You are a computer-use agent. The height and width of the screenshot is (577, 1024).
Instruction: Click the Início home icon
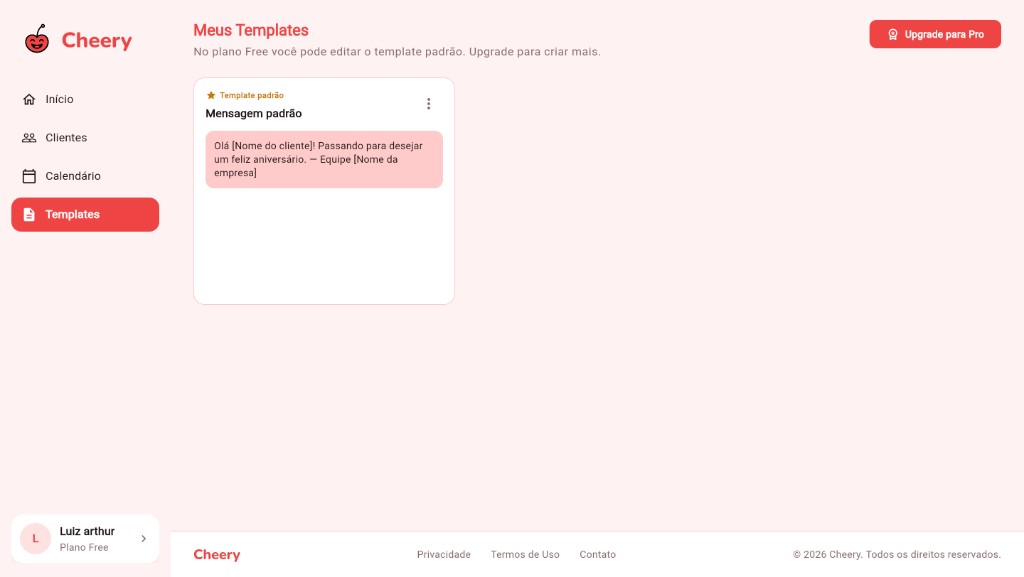[29, 99]
